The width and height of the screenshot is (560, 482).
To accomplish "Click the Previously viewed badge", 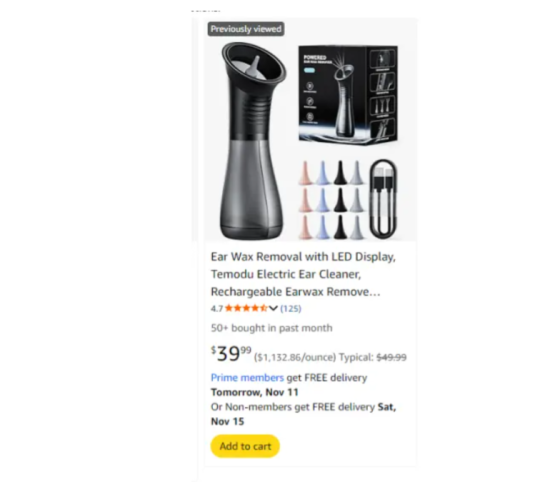I will [x=246, y=29].
